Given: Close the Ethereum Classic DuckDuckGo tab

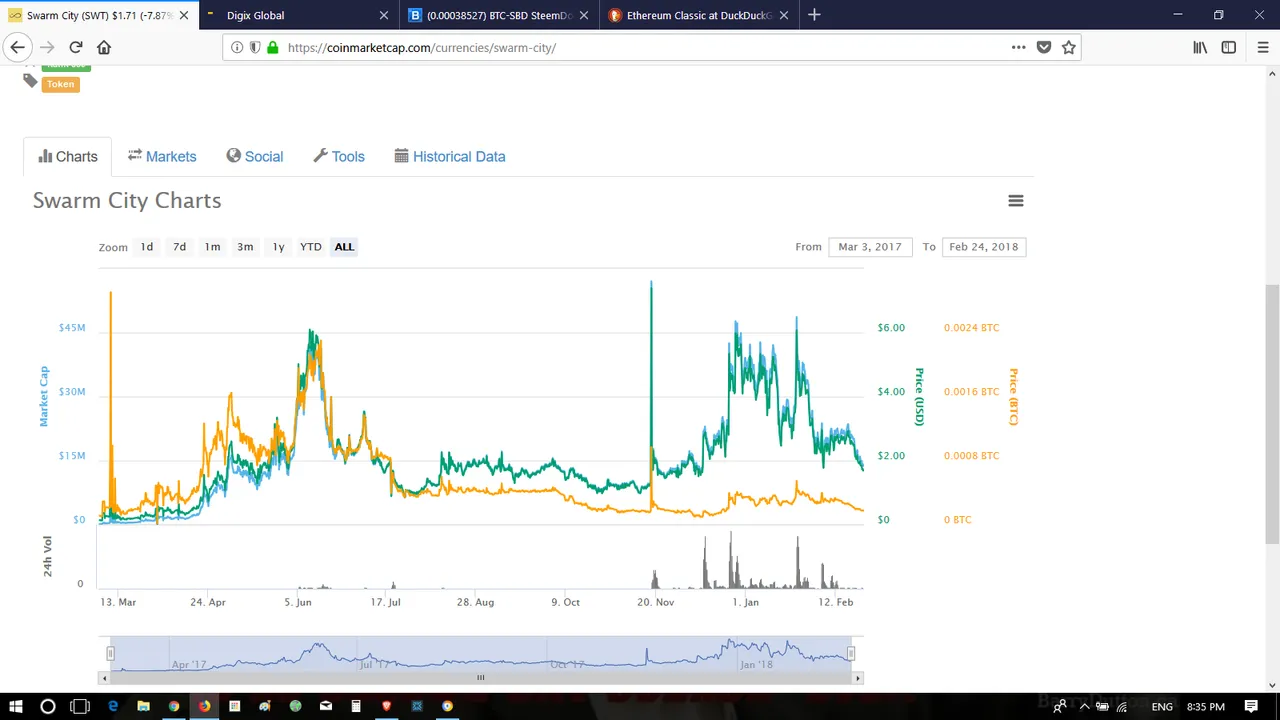Looking at the screenshot, I should pyautogui.click(x=784, y=15).
